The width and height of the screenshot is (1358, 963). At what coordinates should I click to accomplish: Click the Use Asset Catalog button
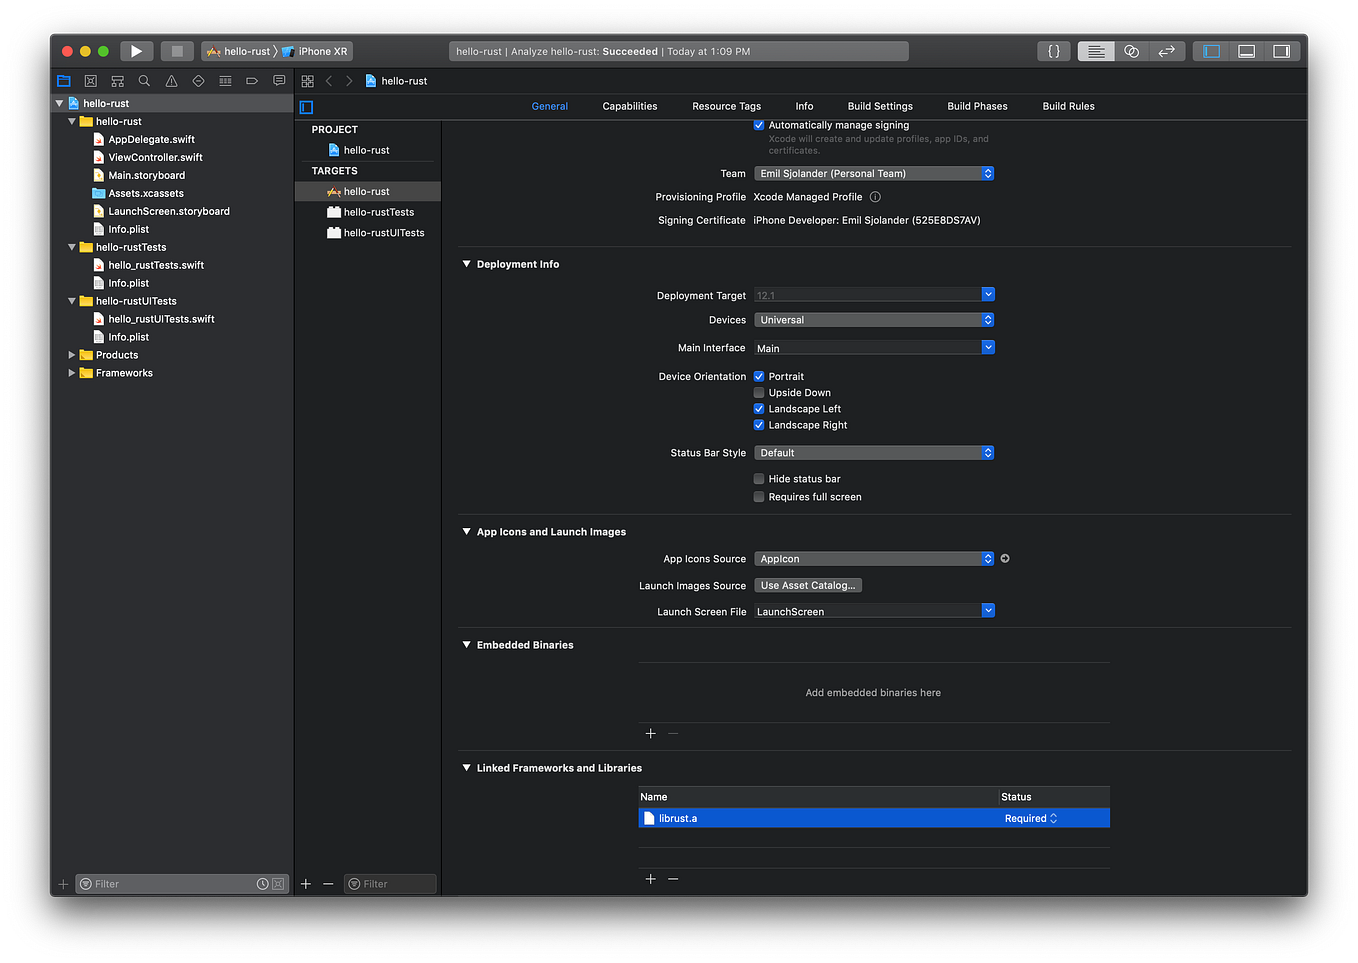pyautogui.click(x=808, y=586)
